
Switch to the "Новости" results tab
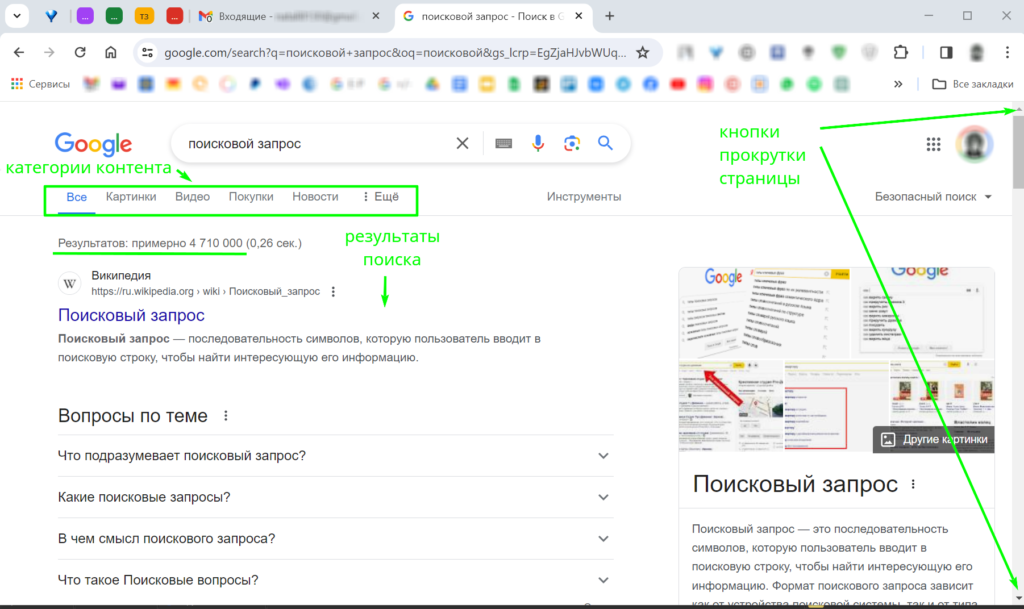[315, 196]
